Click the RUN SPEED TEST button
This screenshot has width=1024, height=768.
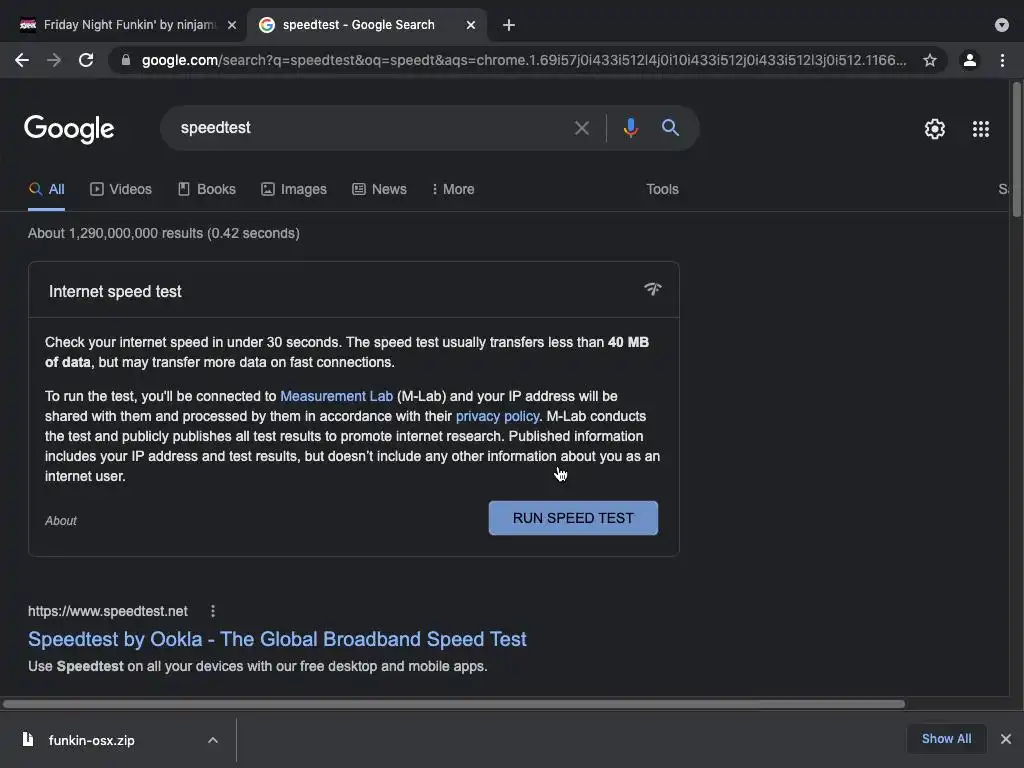click(x=573, y=518)
